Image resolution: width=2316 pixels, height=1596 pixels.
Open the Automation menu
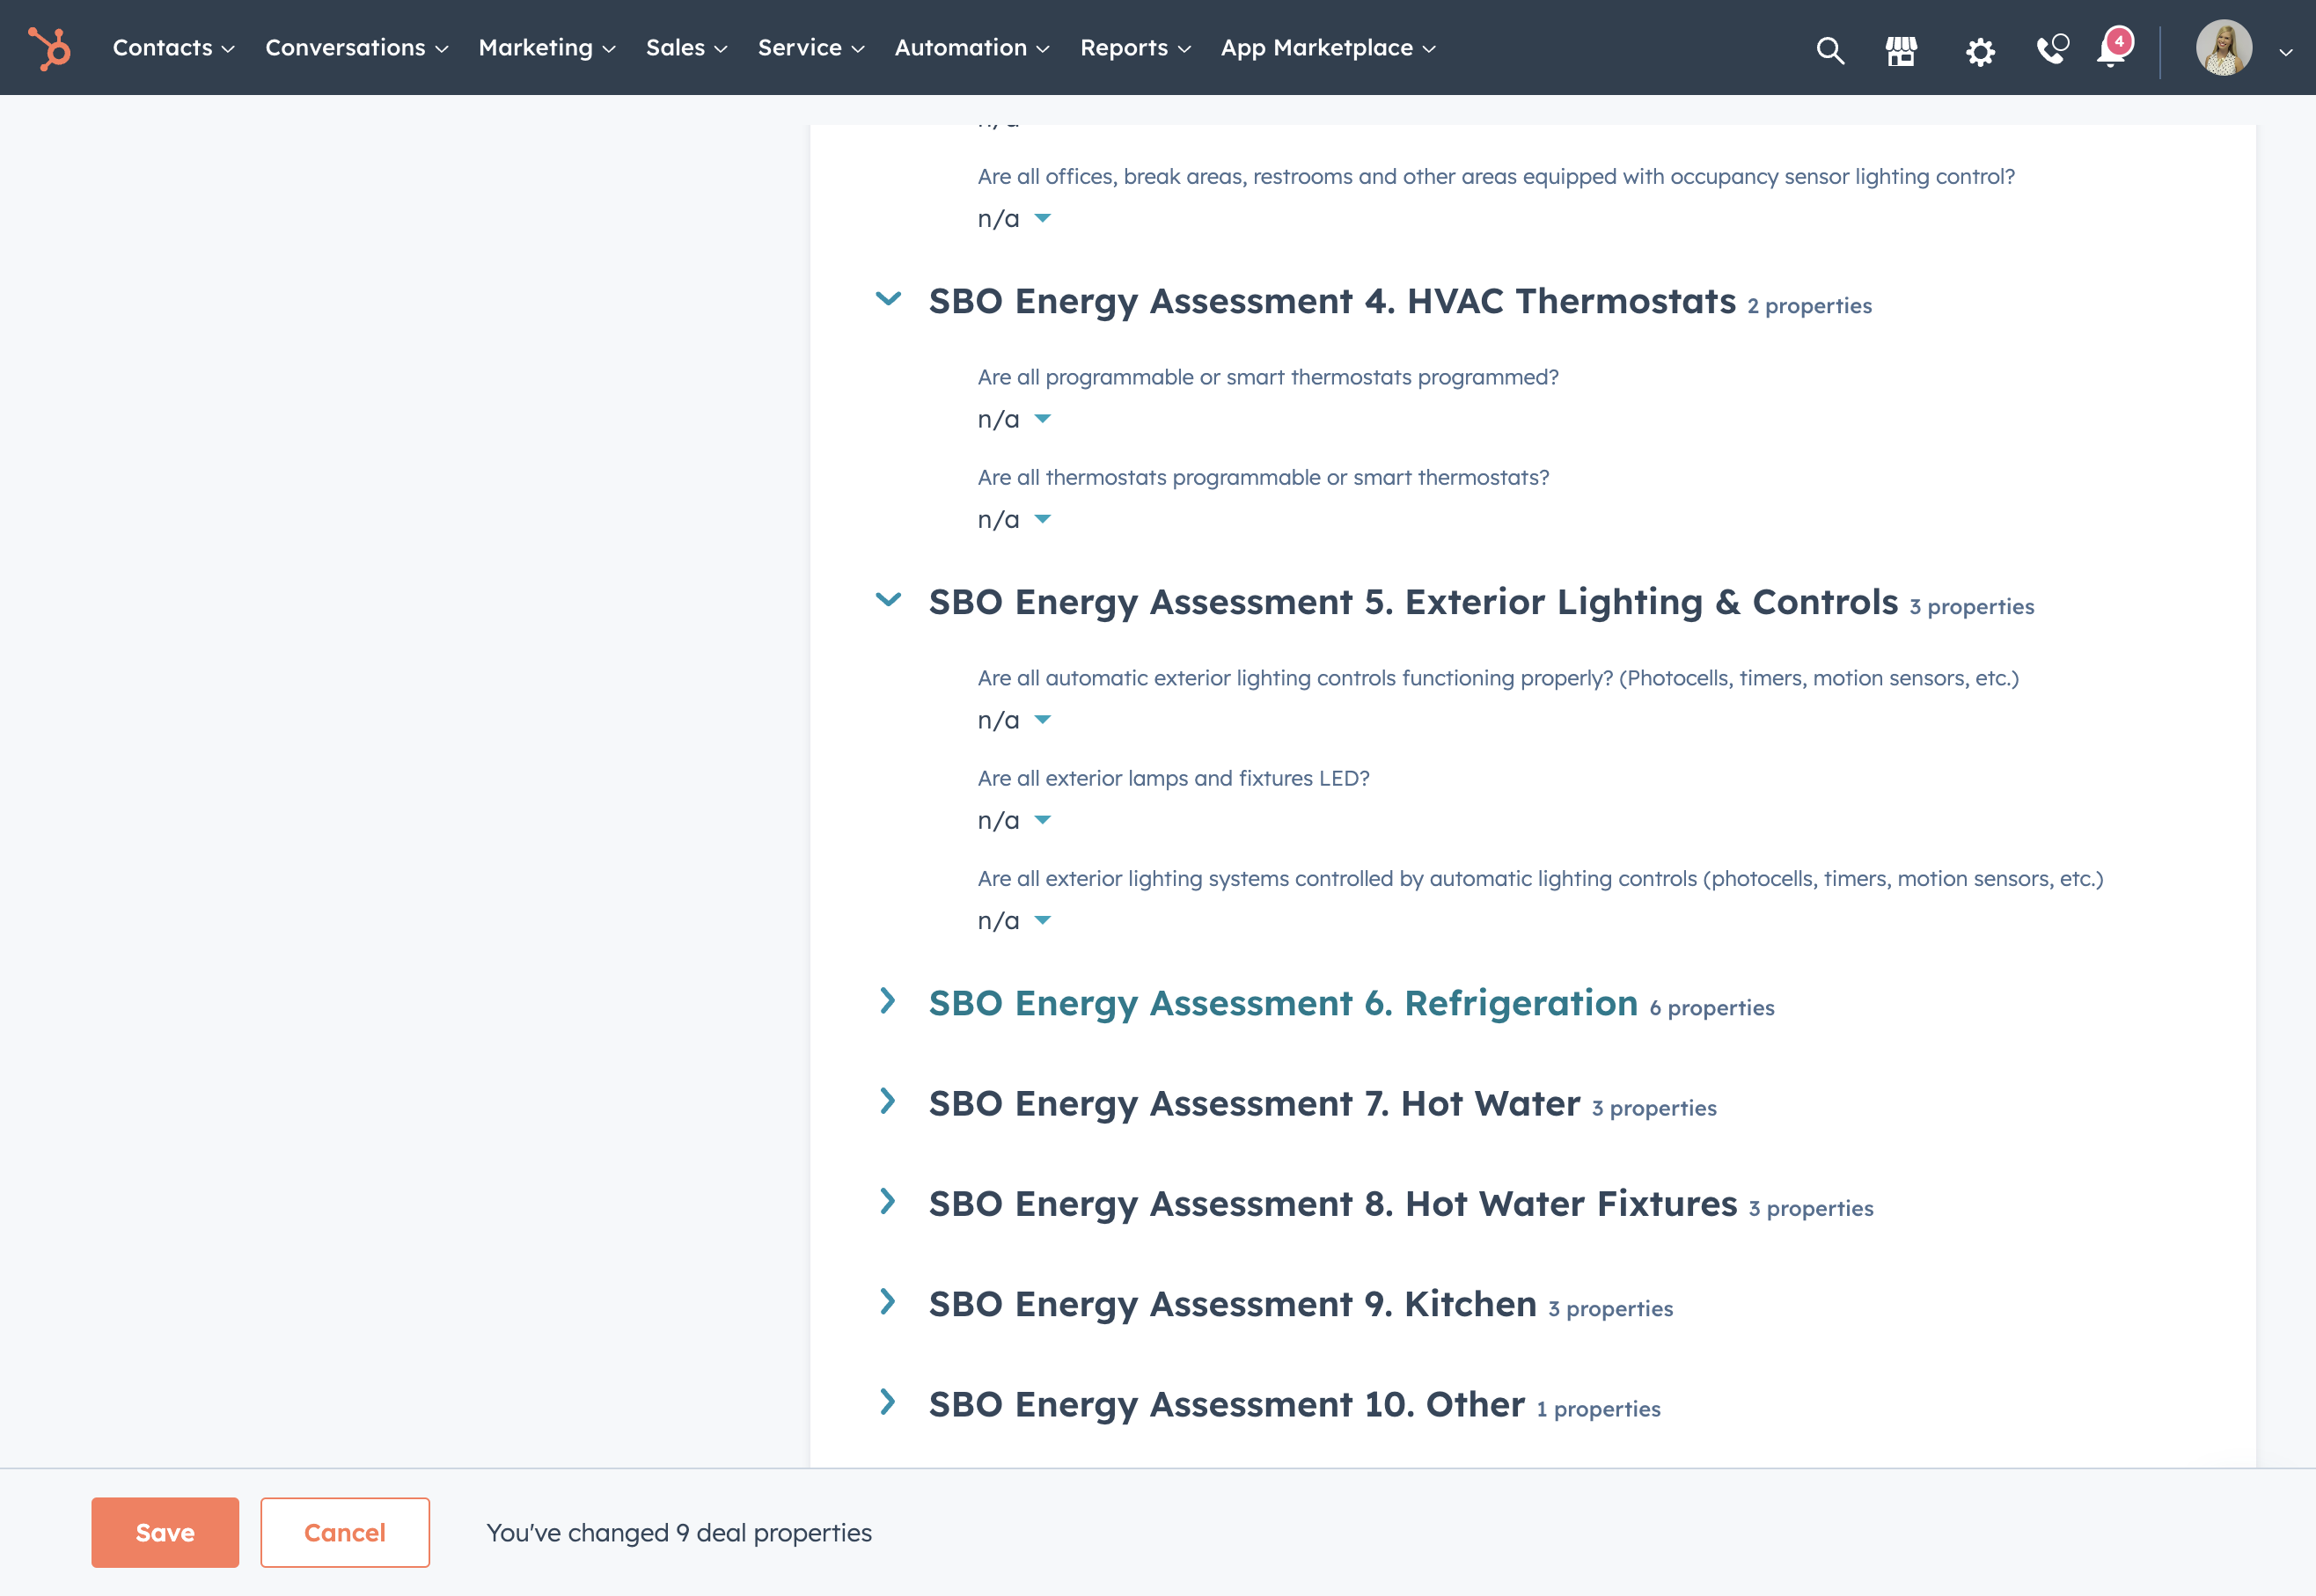click(972, 48)
